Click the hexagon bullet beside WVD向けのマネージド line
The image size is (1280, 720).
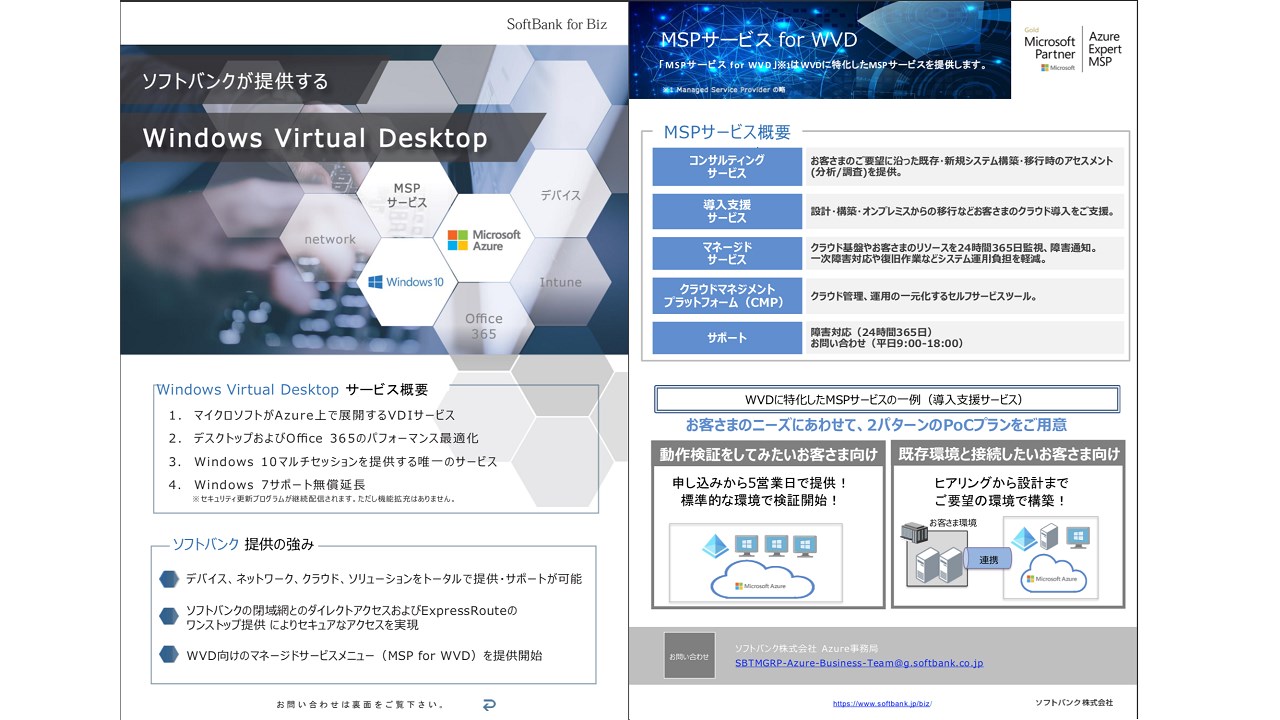point(169,656)
